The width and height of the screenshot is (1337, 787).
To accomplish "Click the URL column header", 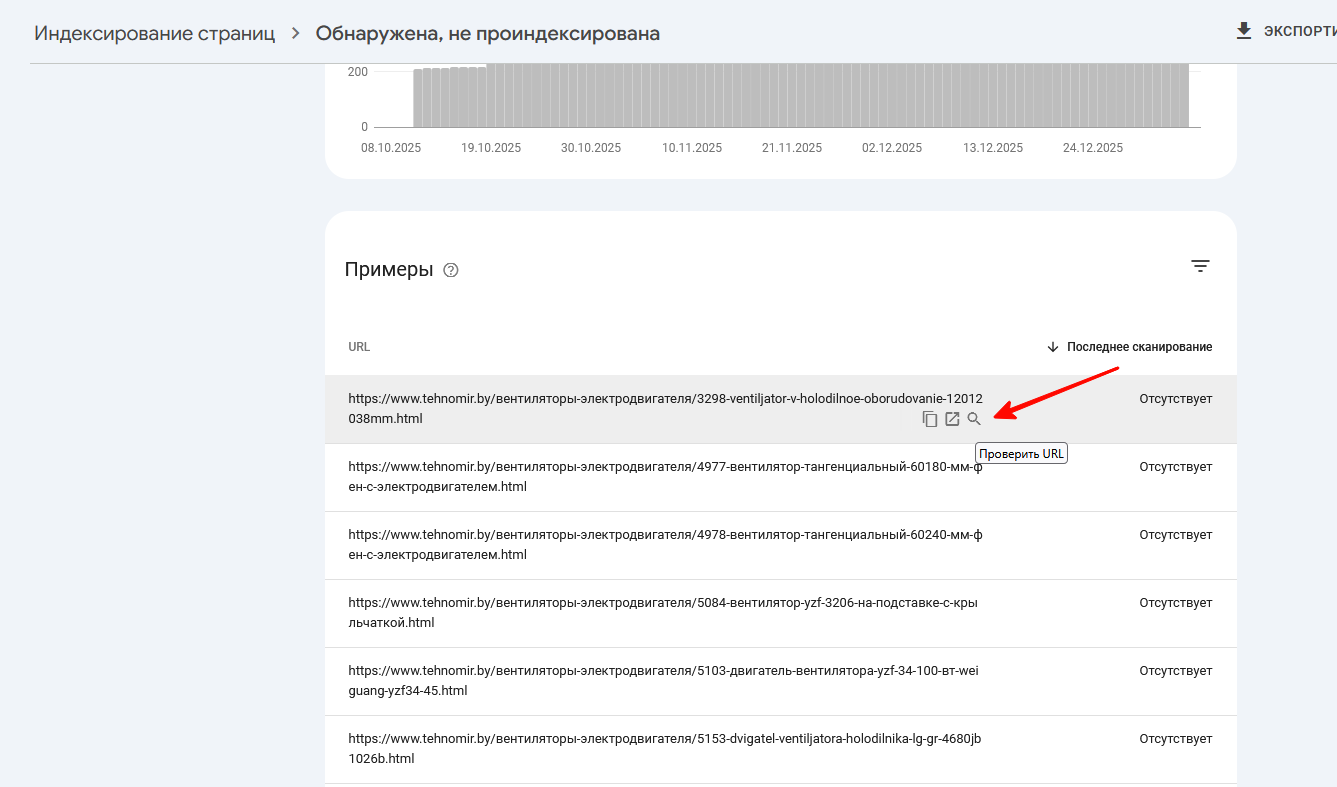I will click(359, 347).
